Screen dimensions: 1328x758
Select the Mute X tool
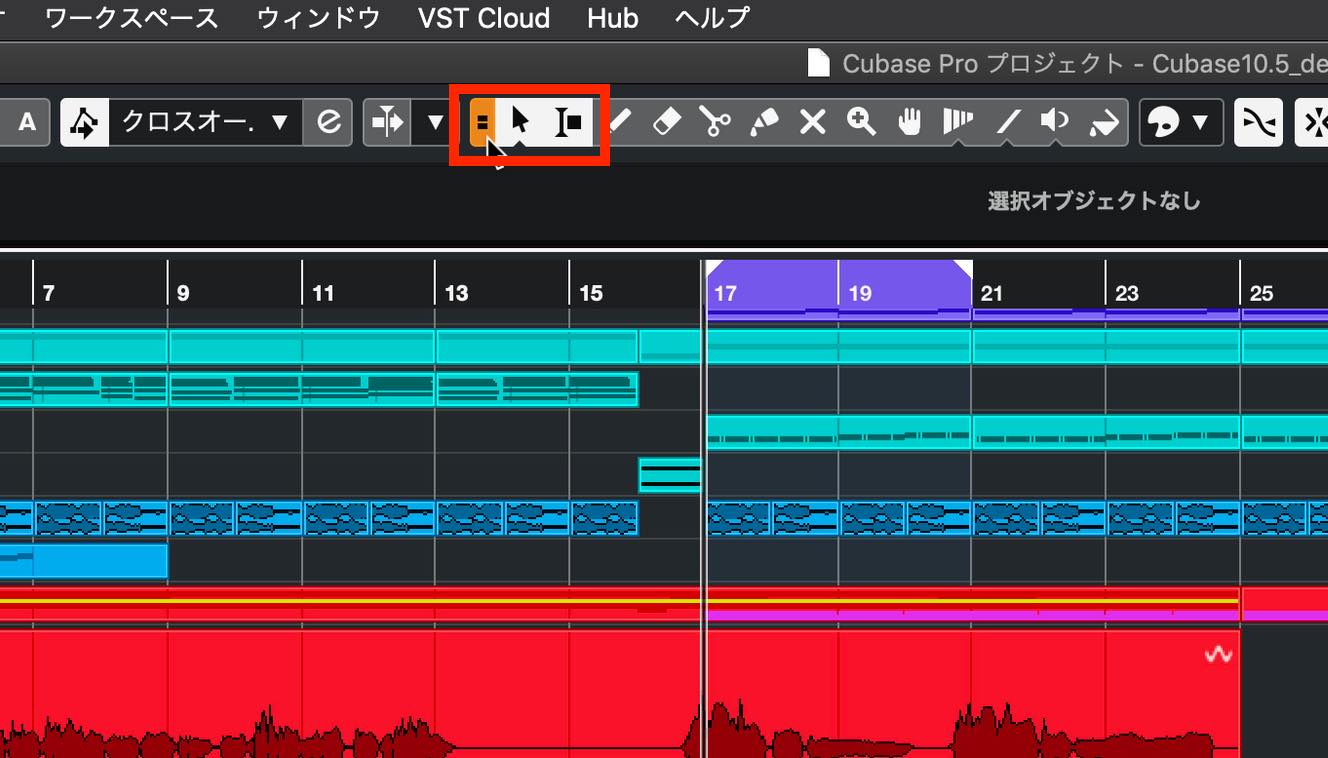tap(813, 122)
